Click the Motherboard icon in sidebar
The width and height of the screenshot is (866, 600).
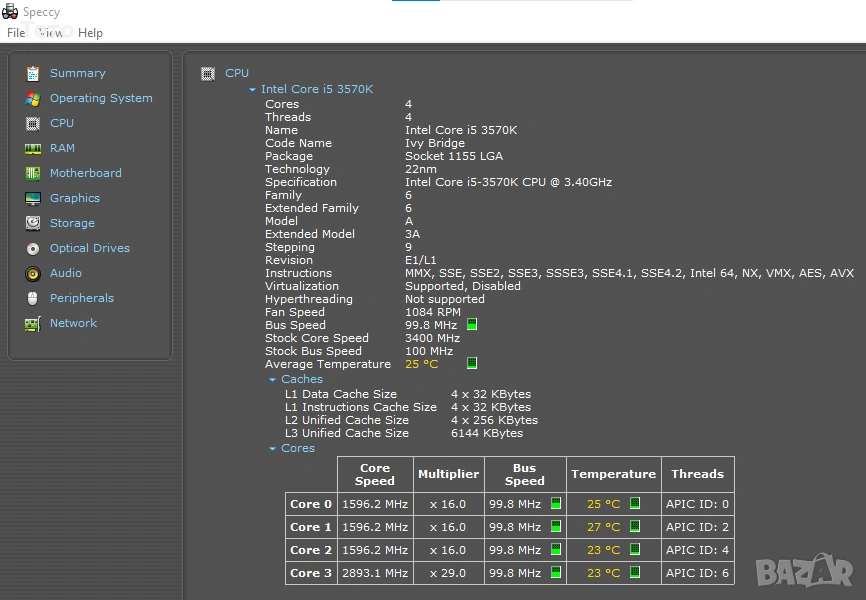pos(33,173)
